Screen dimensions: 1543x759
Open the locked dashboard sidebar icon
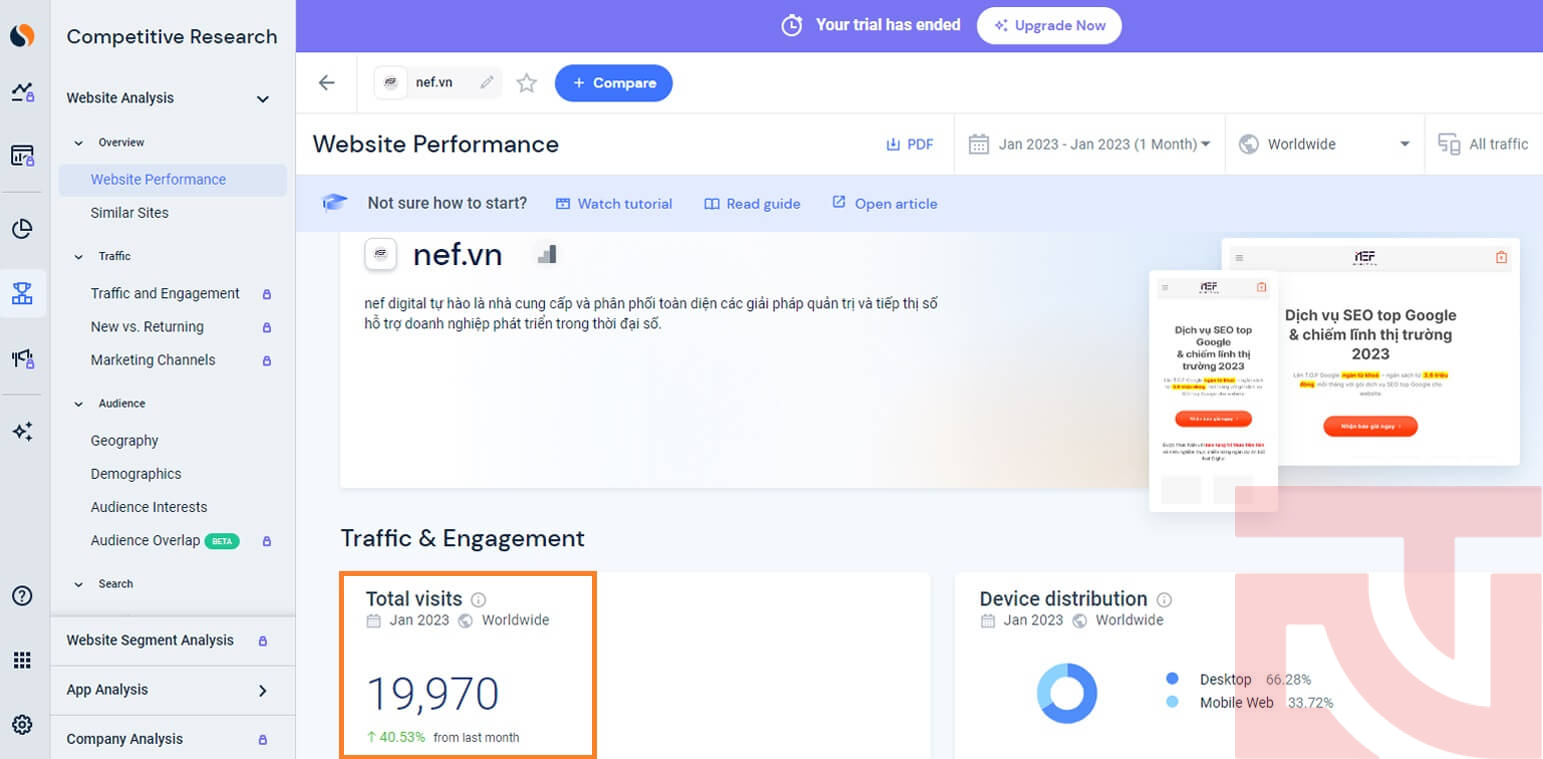pyautogui.click(x=22, y=155)
